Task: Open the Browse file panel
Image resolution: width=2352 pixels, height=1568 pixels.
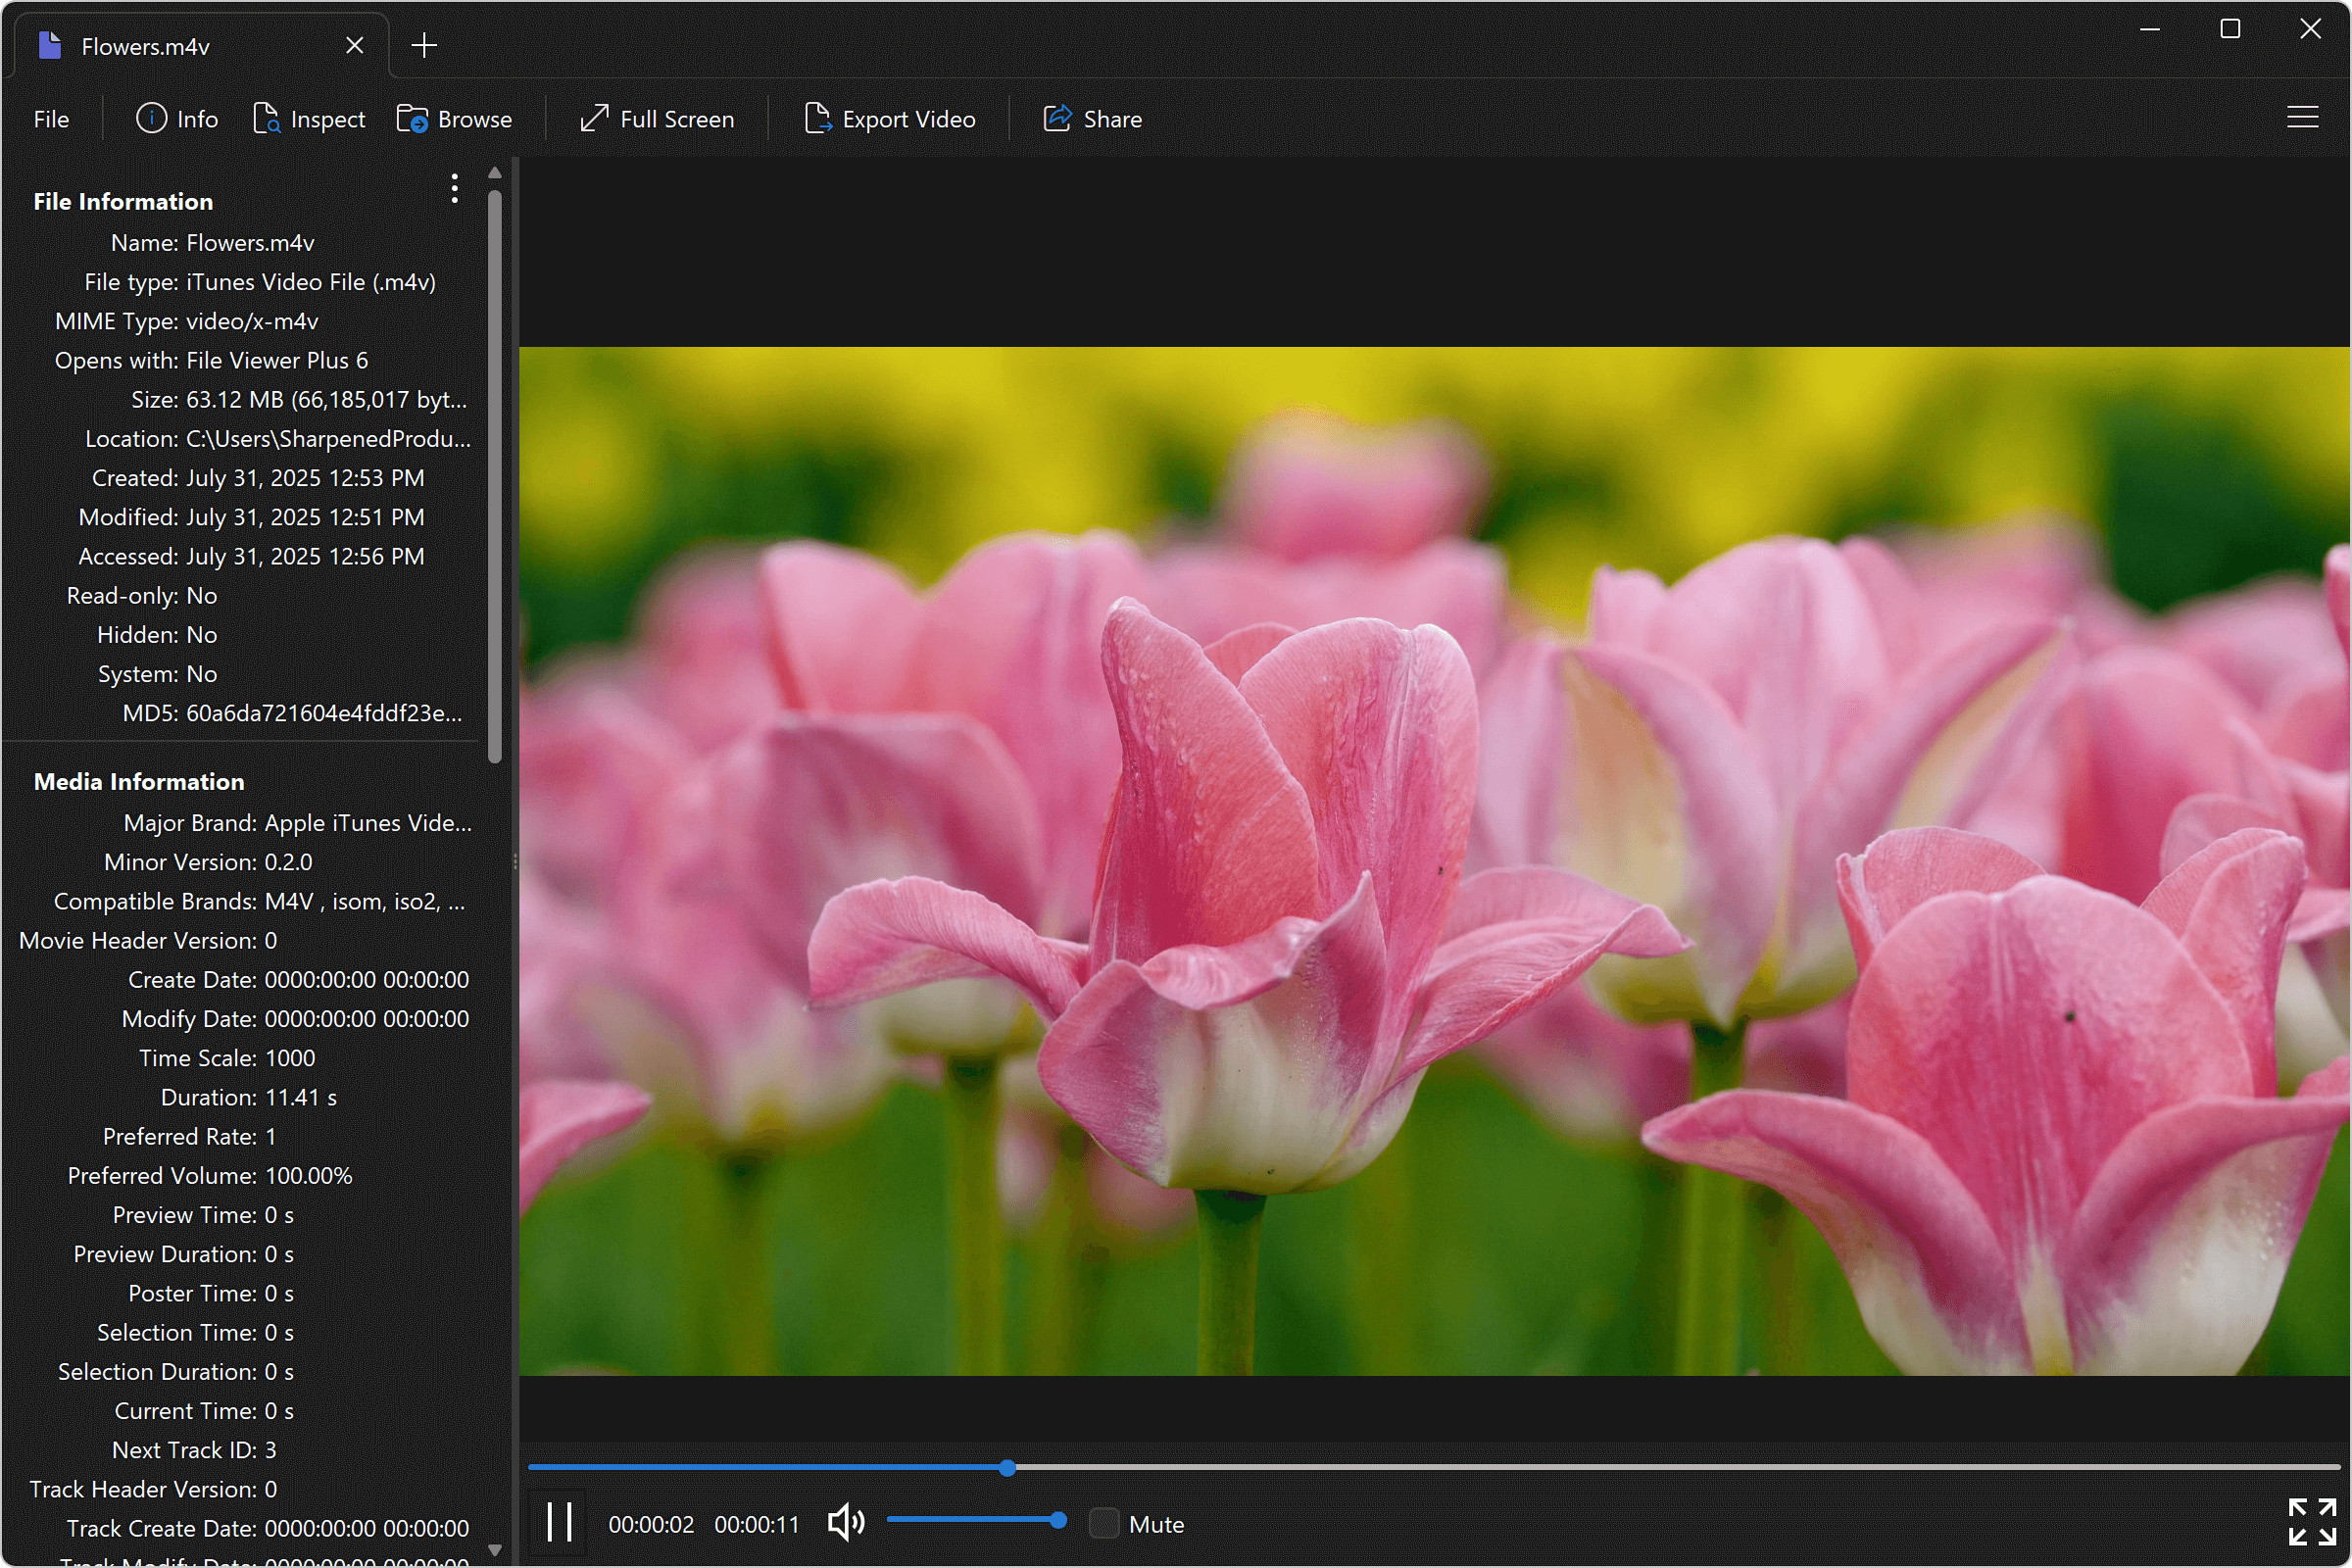Action: 455,118
